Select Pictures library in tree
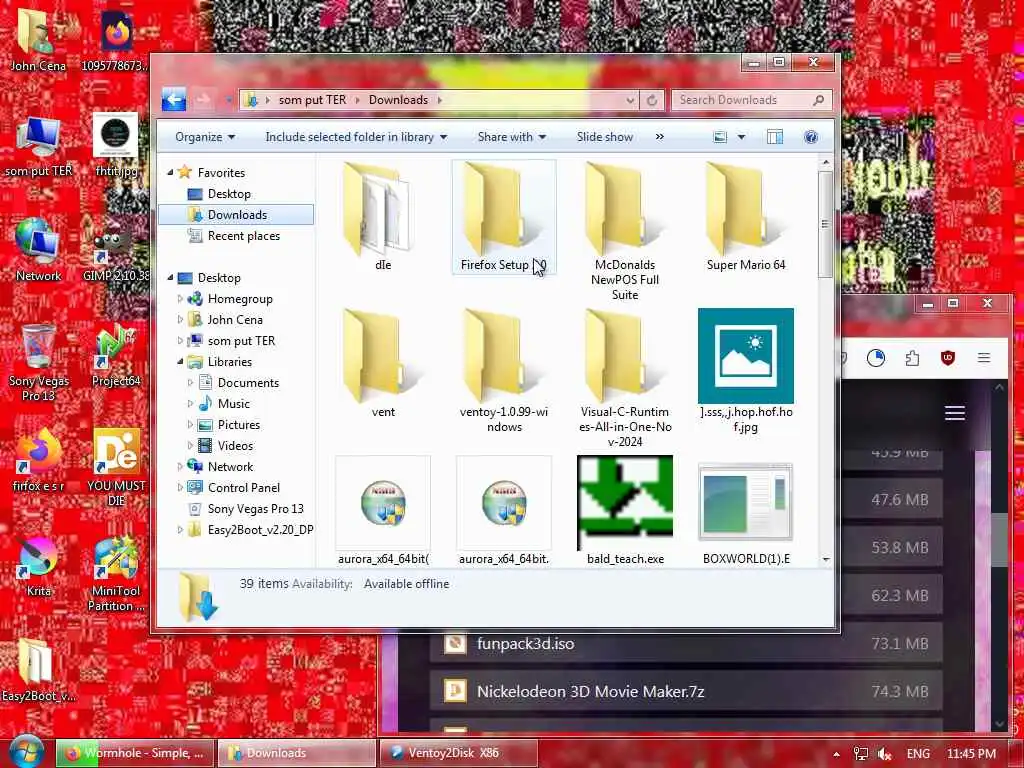The width and height of the screenshot is (1024, 768). [x=238, y=424]
